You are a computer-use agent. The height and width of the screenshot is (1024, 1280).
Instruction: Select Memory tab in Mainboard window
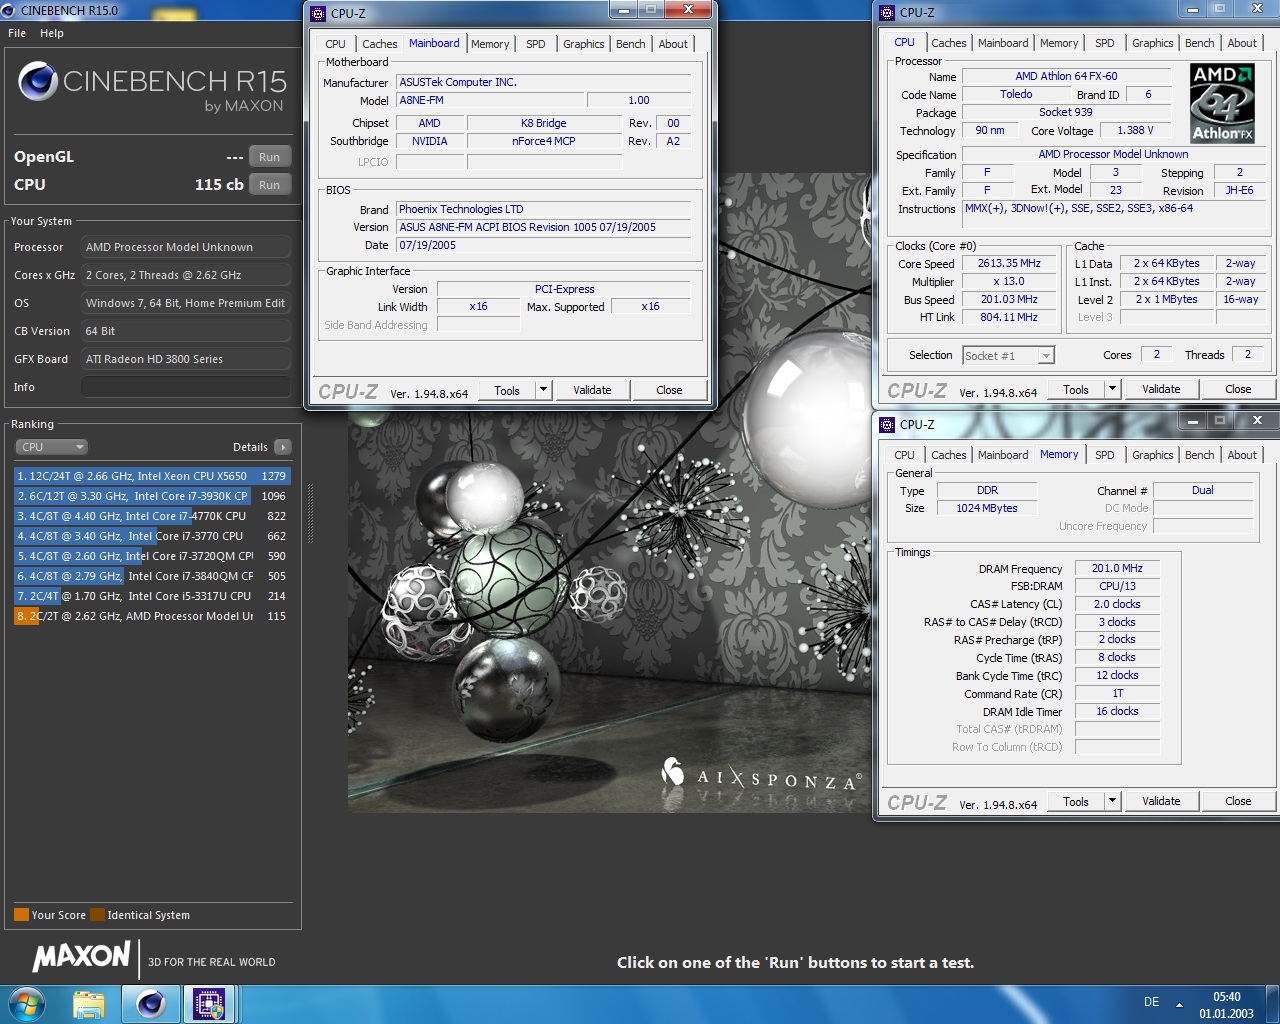tap(490, 44)
